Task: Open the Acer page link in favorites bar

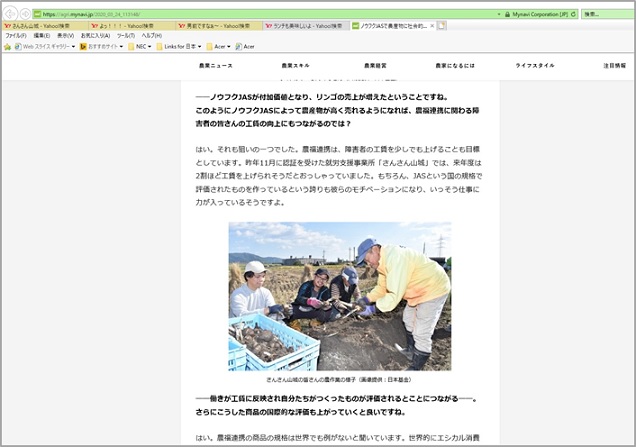Action: (245, 47)
